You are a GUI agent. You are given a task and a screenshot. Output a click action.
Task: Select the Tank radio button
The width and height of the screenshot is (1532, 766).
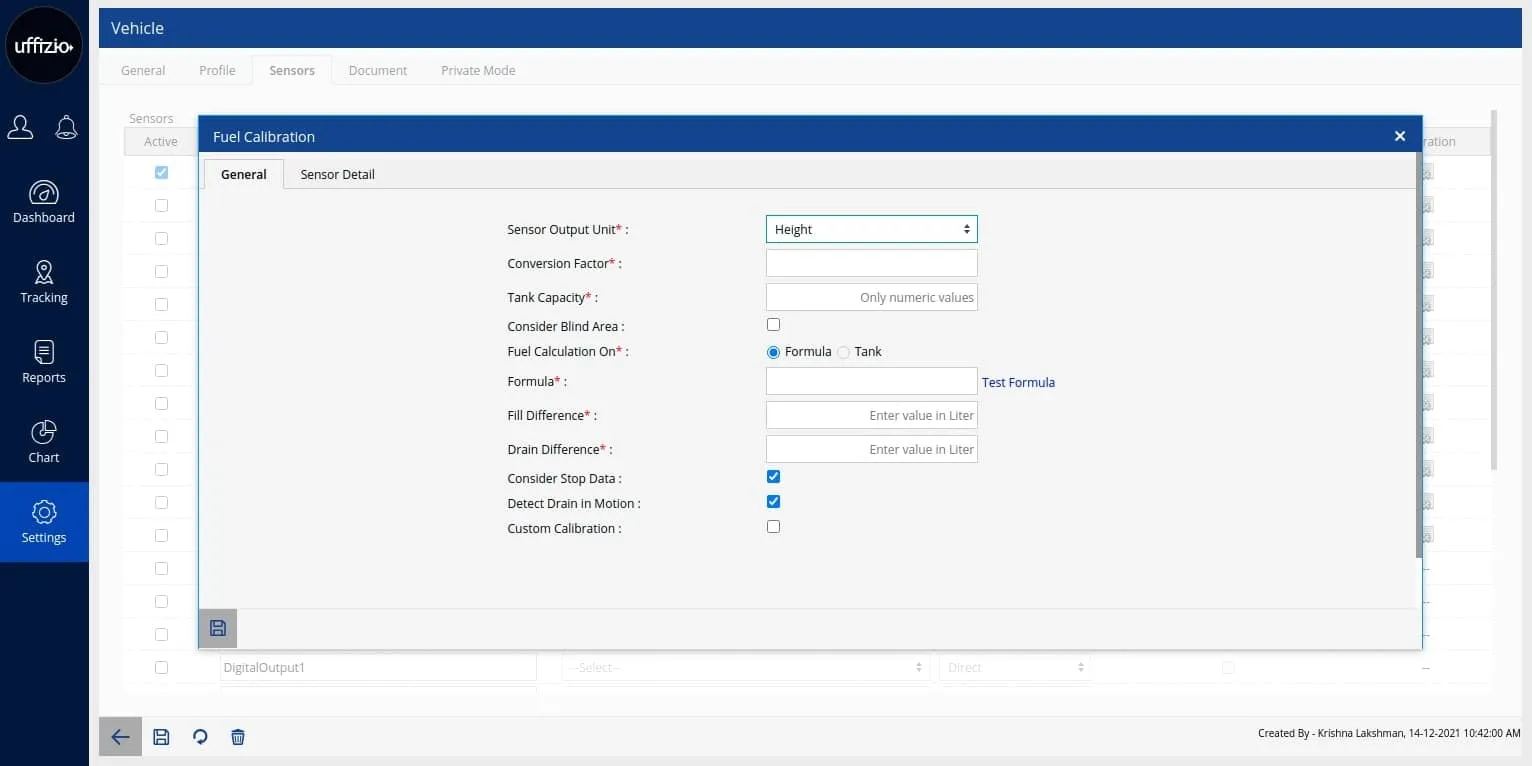pos(844,352)
